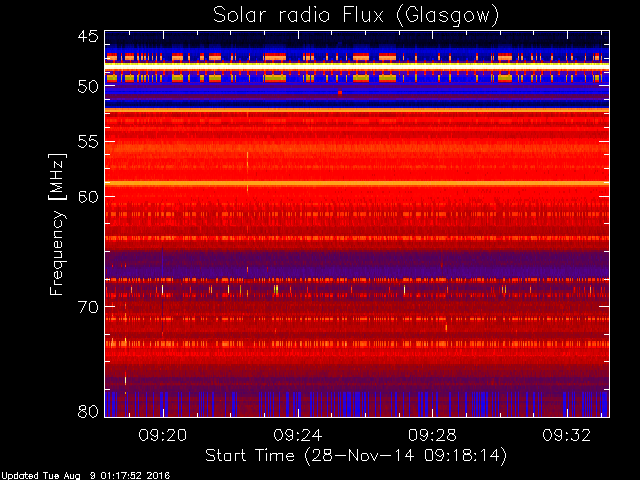Click the bright orange band near 59 MHz
Image resolution: width=640 pixels, height=480 pixels.
[x=356, y=183]
